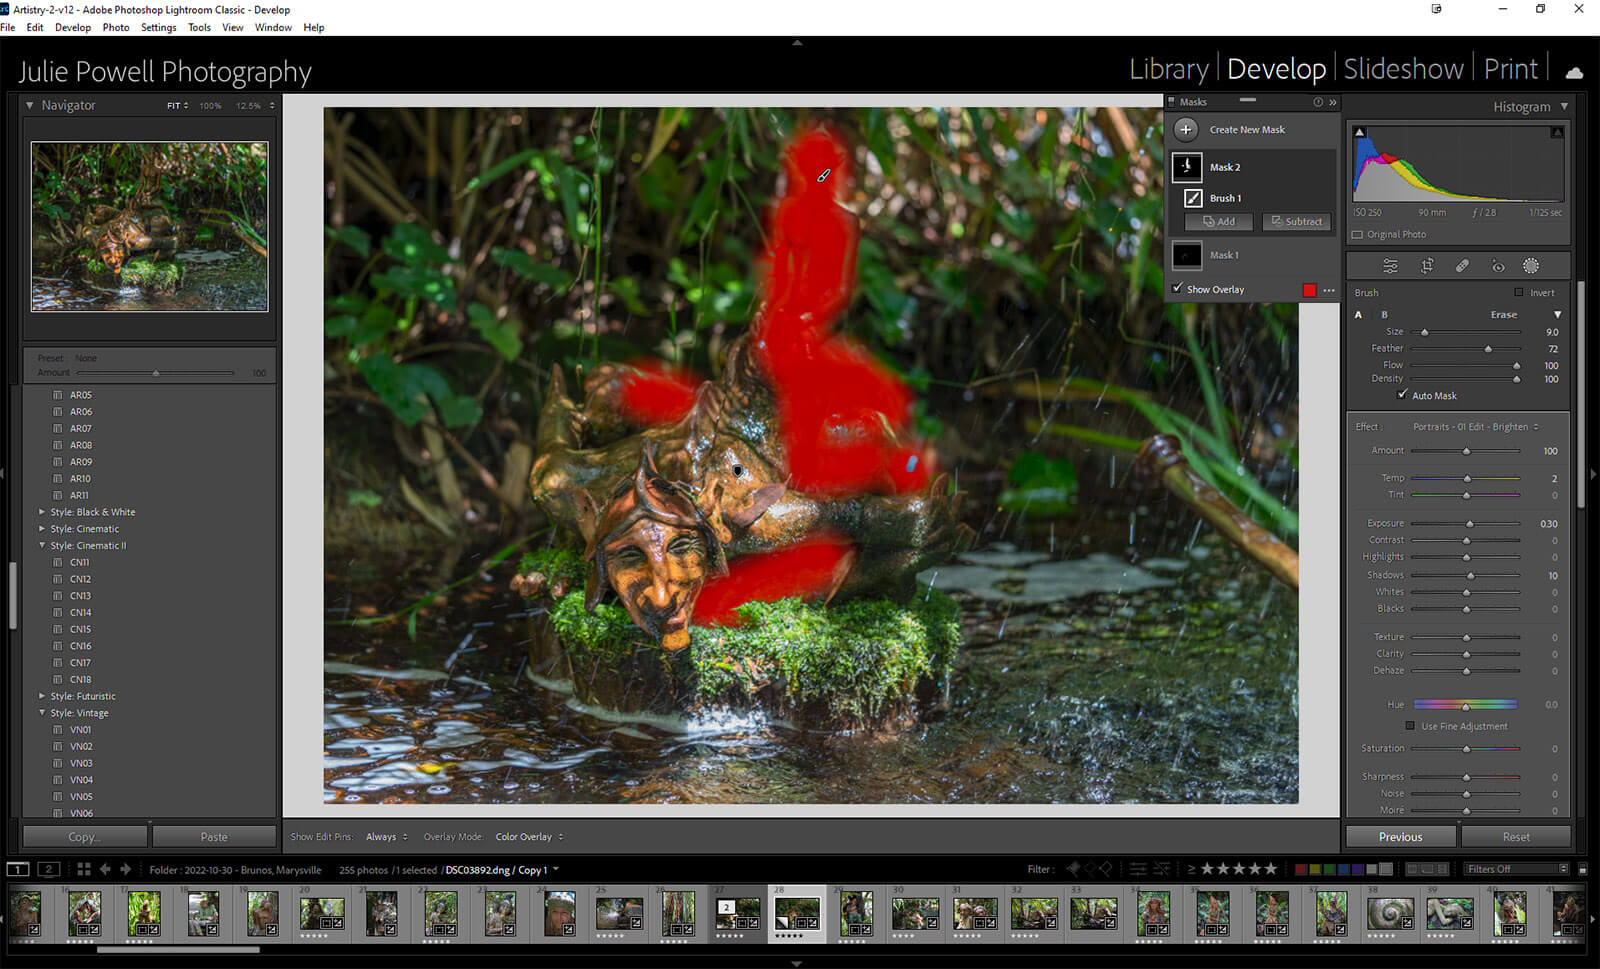The width and height of the screenshot is (1600, 969).
Task: Expand the Style: Black & White preset group
Action: (42, 512)
